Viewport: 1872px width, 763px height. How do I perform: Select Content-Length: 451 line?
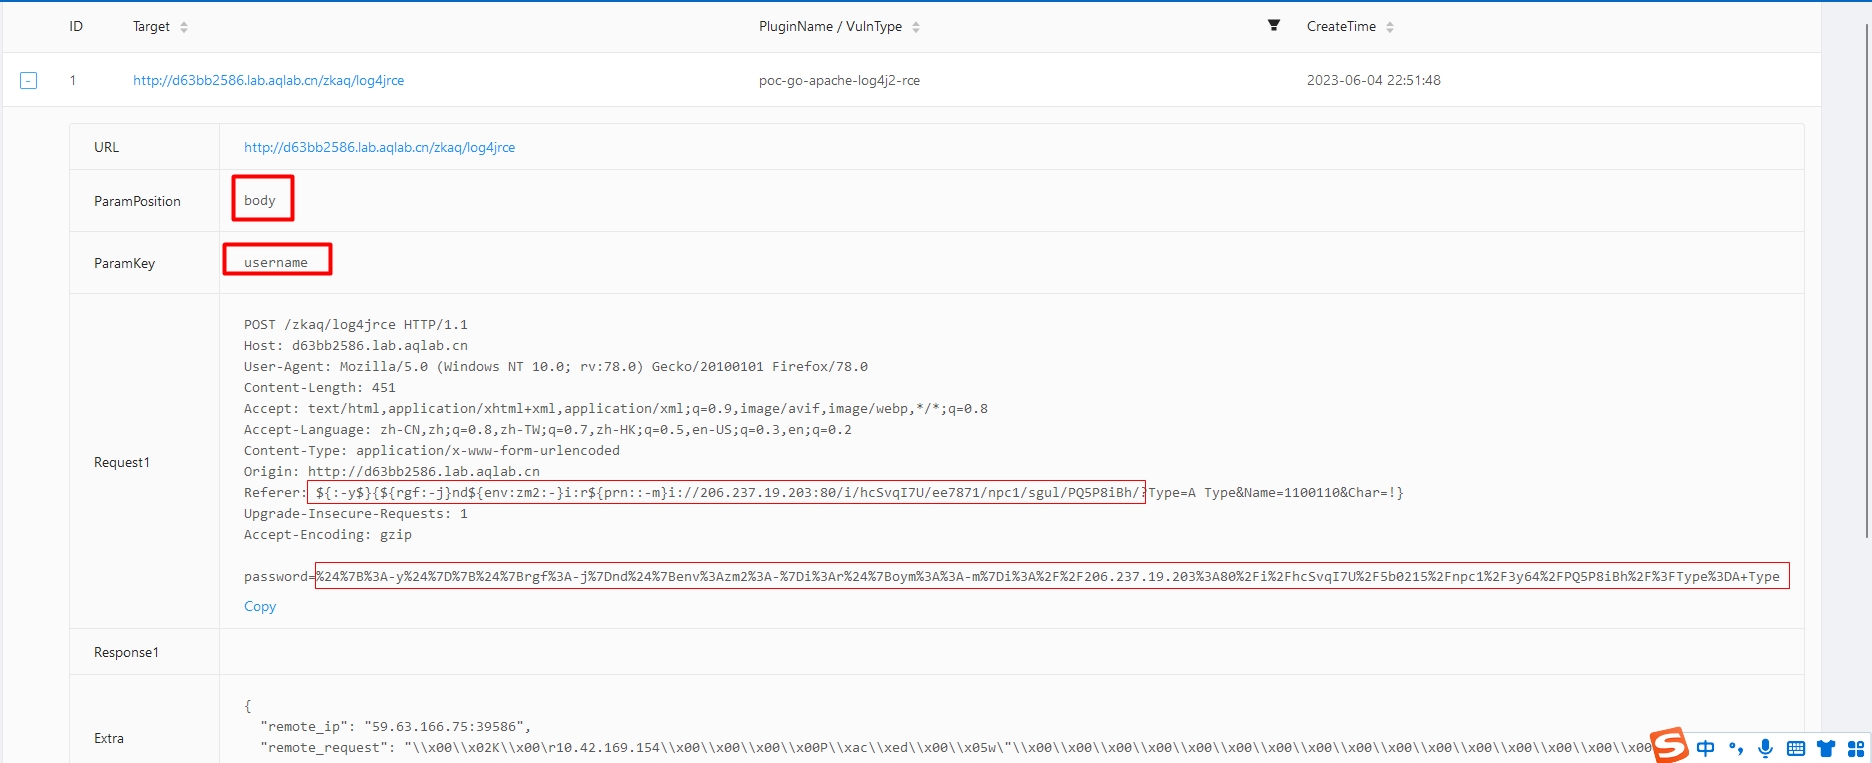[x=320, y=387]
